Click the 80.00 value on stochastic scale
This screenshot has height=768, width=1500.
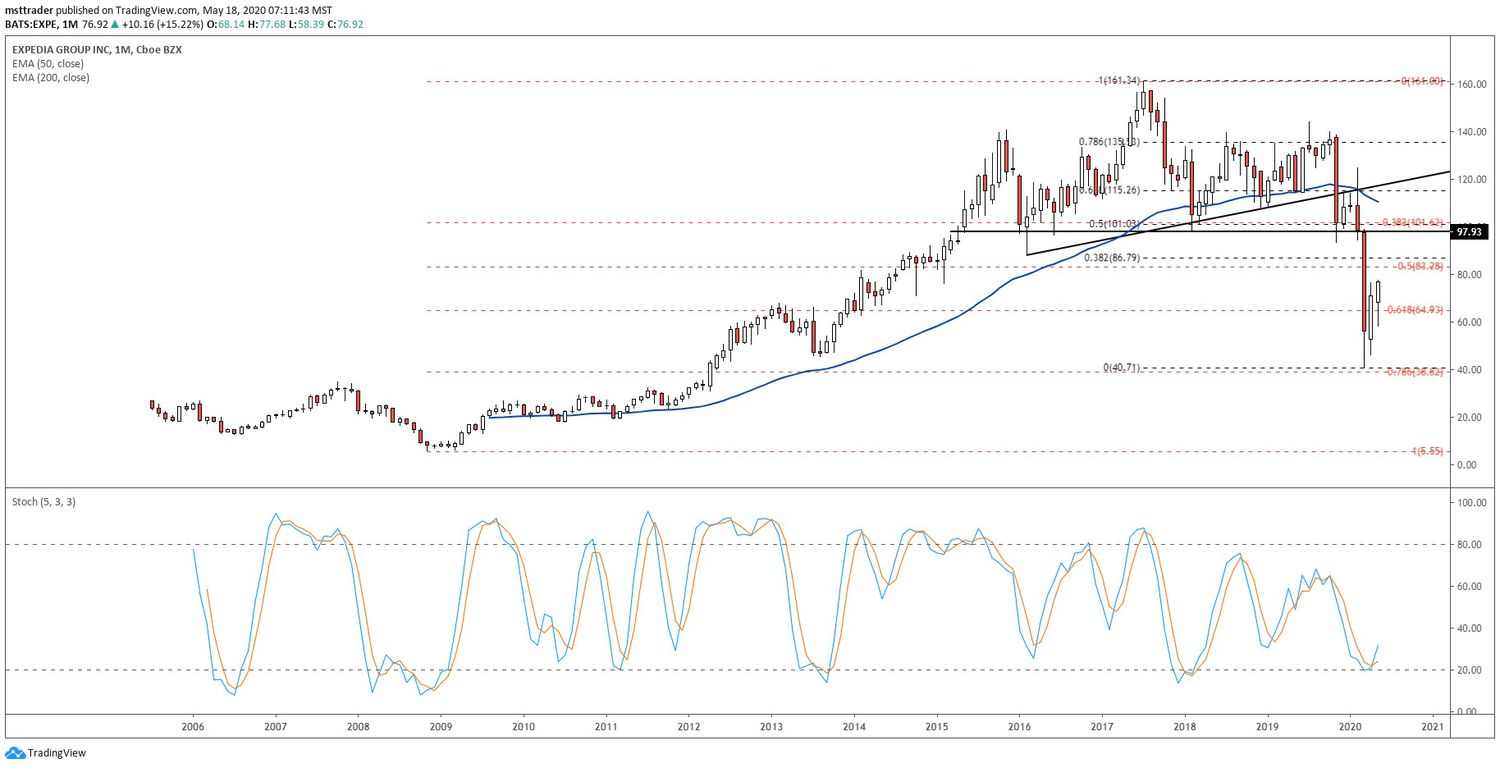coord(1469,545)
